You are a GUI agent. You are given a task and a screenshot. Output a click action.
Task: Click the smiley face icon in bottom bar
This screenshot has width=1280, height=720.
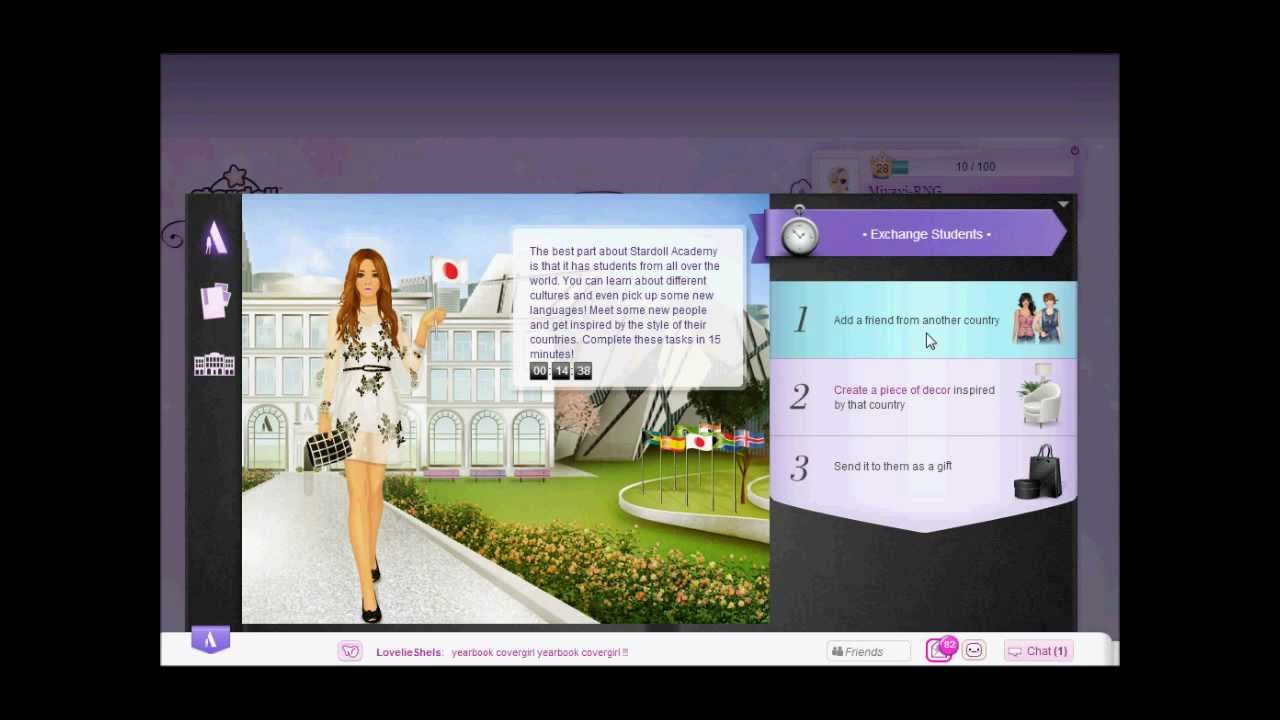click(x=974, y=651)
